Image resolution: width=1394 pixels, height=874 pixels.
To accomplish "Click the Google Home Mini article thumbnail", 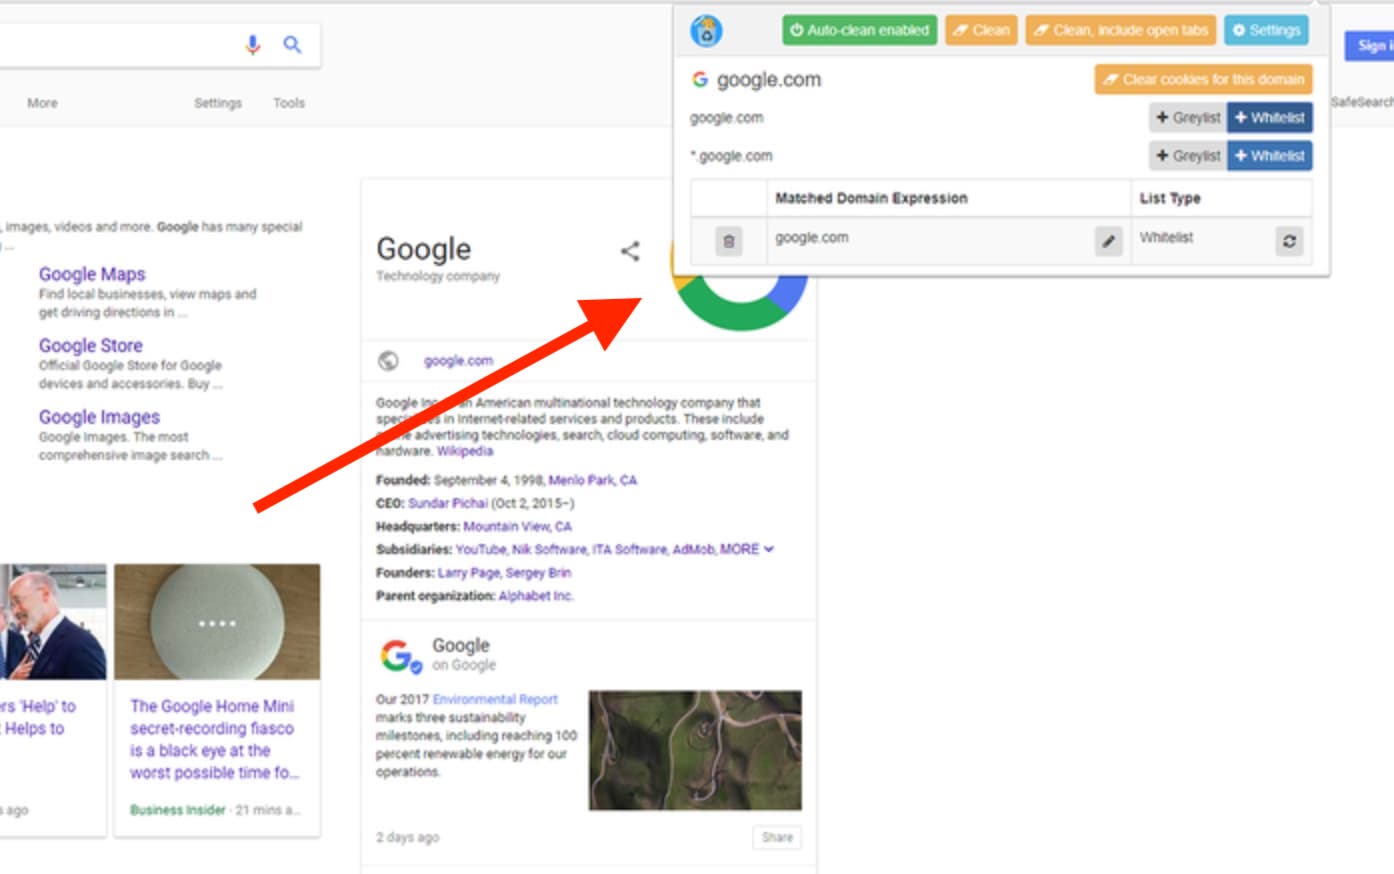I will 218,622.
